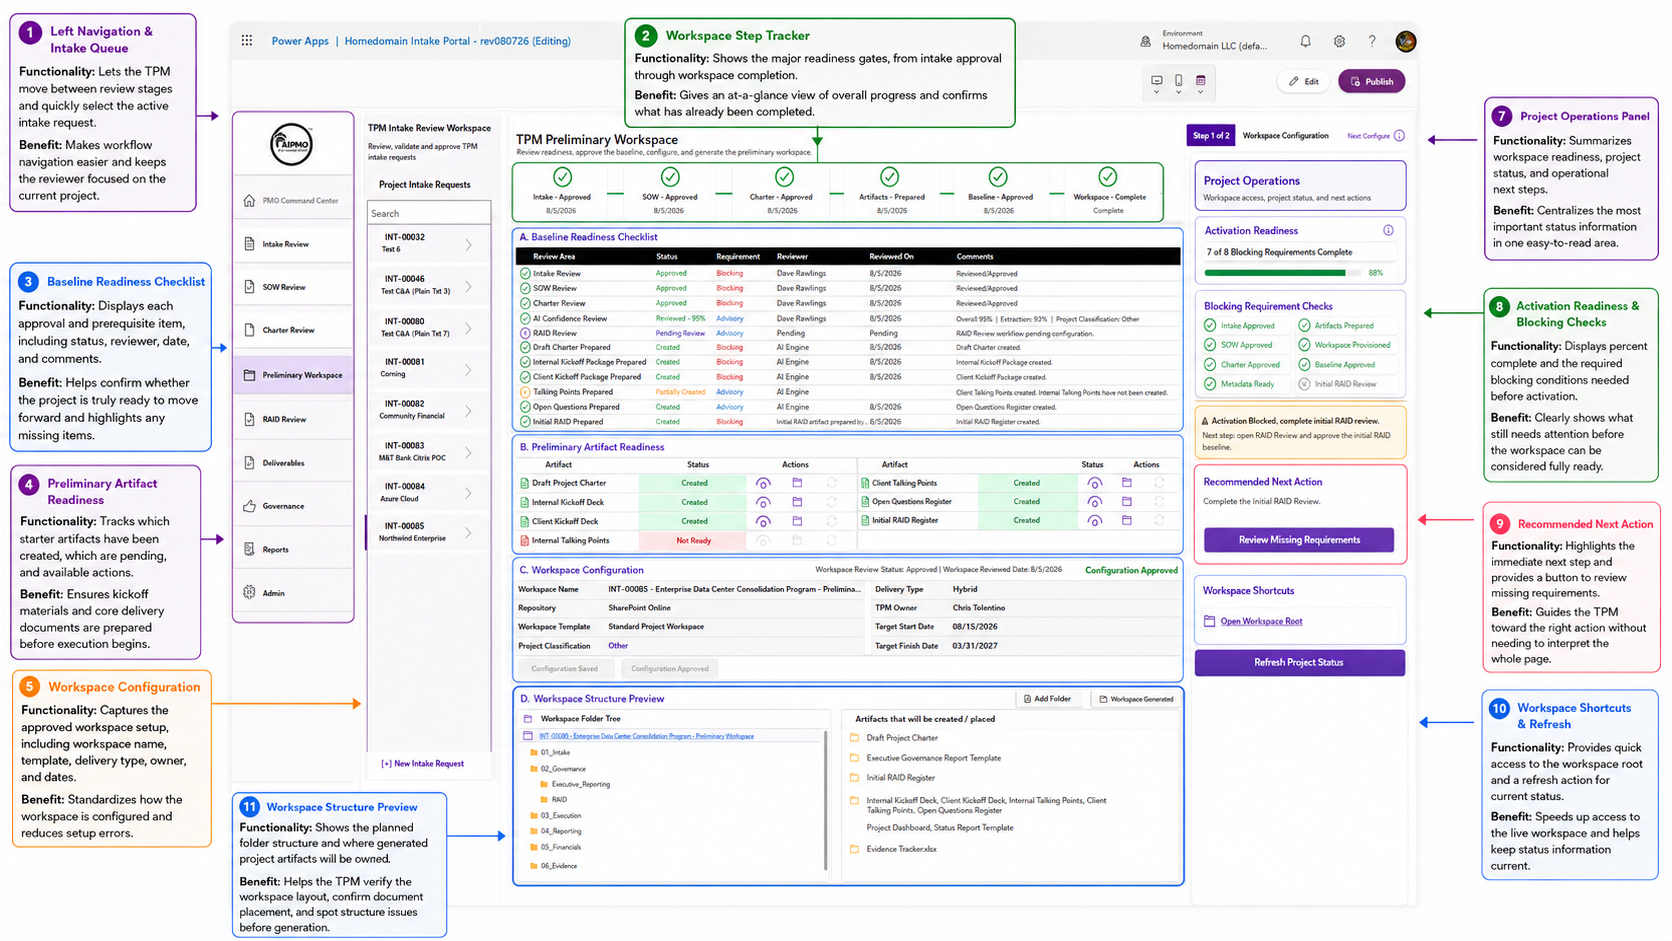Toggle the Artifacts Prepared blocking check
Image resolution: width=1672 pixels, height=941 pixels.
(1304, 326)
